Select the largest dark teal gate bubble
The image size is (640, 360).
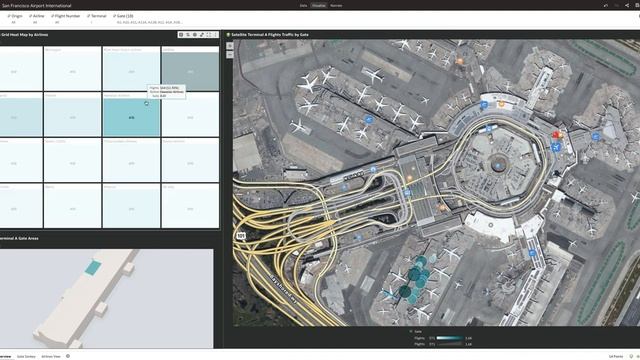click(405, 291)
